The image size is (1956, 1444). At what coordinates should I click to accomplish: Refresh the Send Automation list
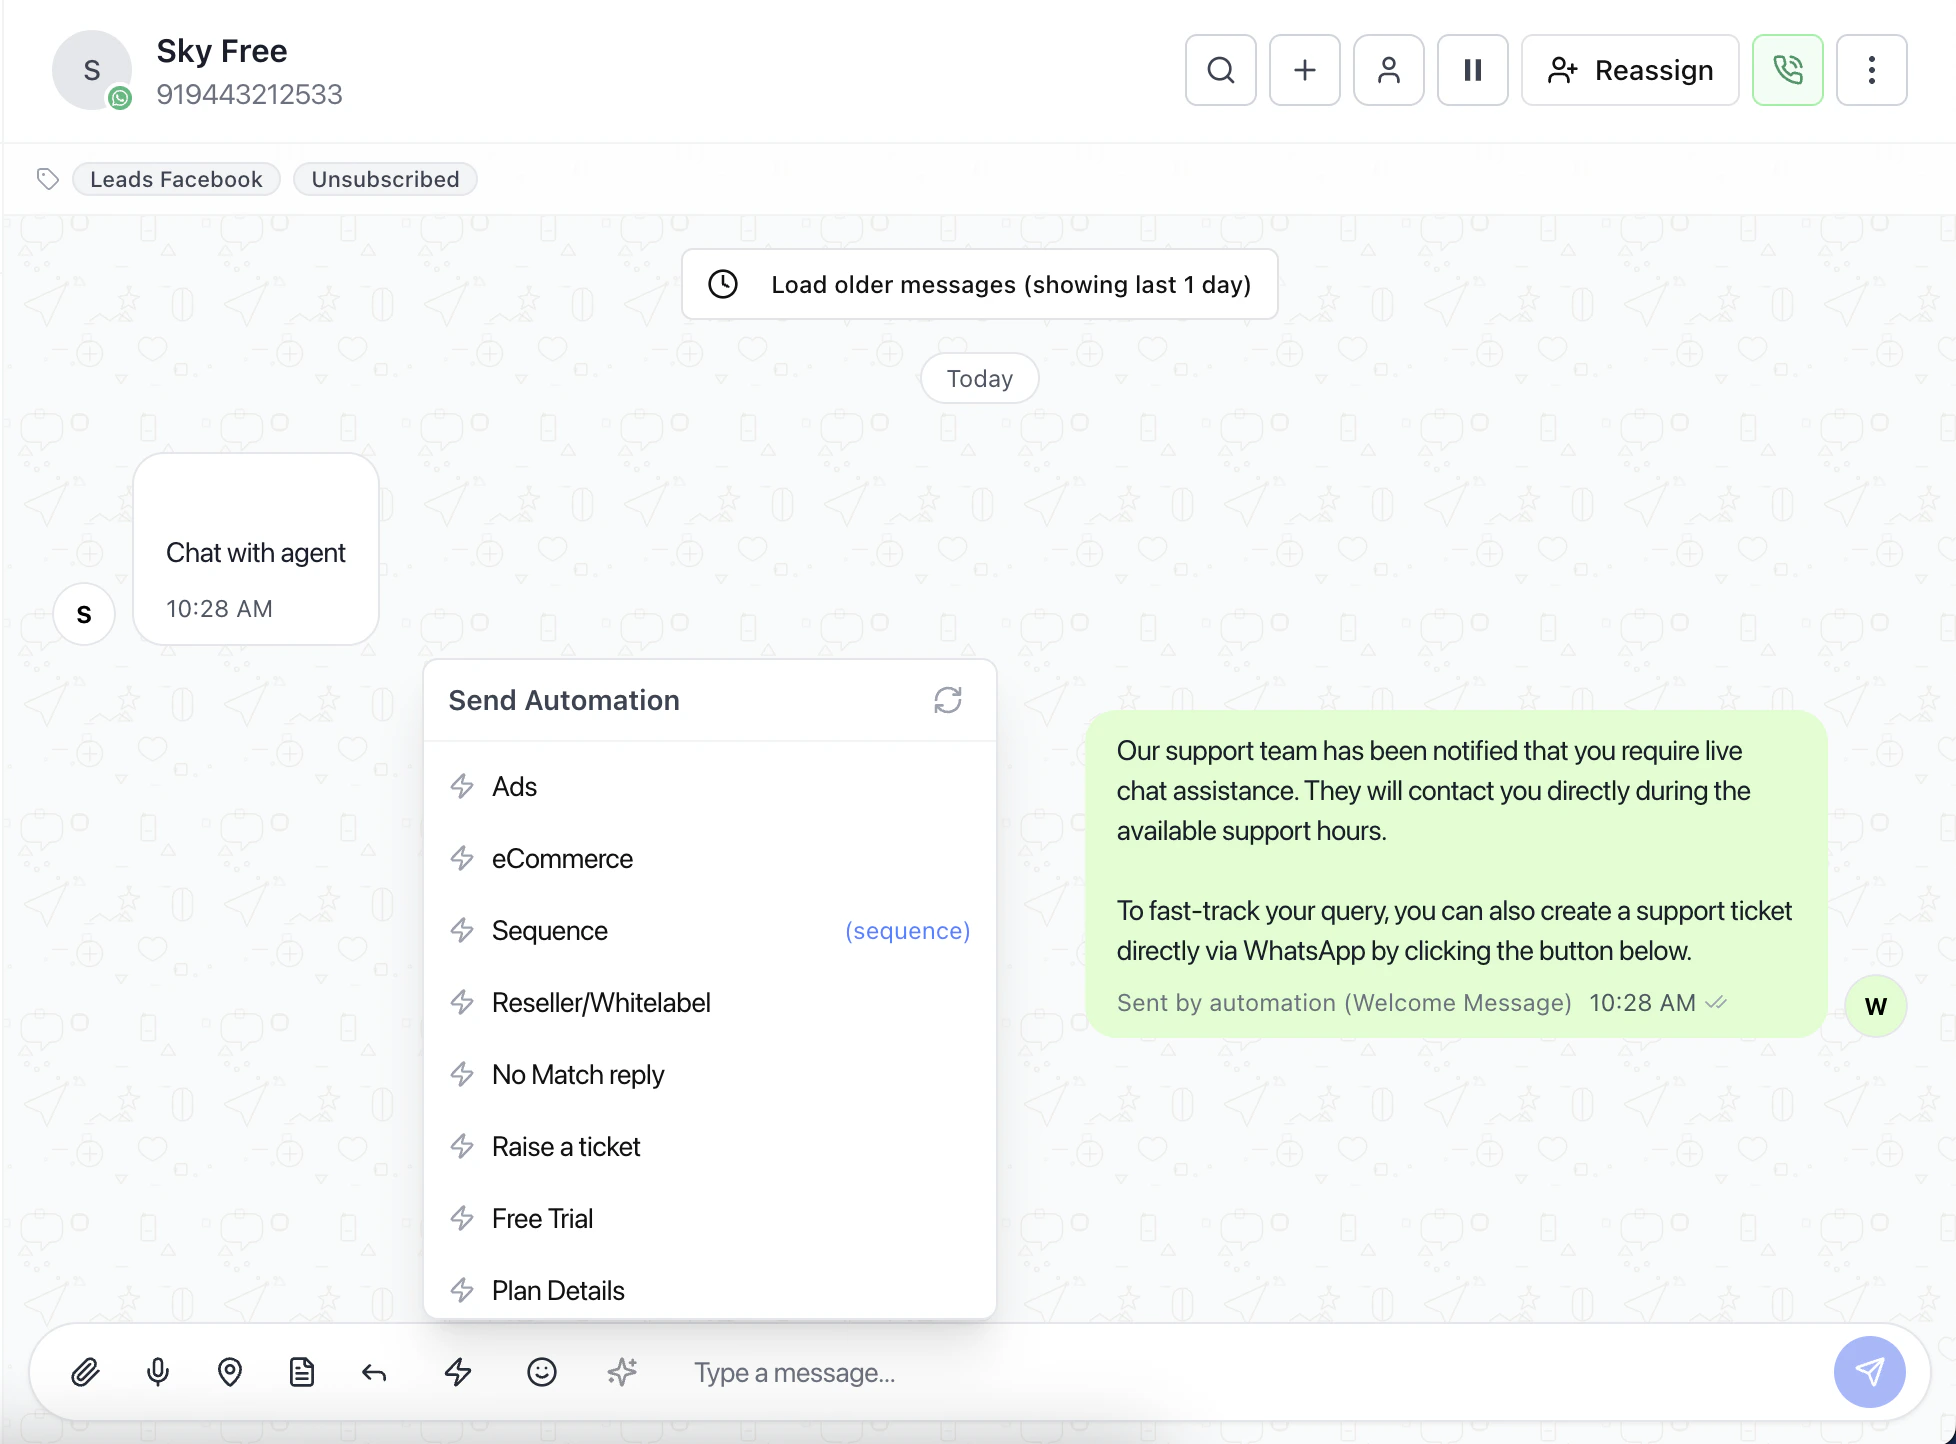[947, 700]
